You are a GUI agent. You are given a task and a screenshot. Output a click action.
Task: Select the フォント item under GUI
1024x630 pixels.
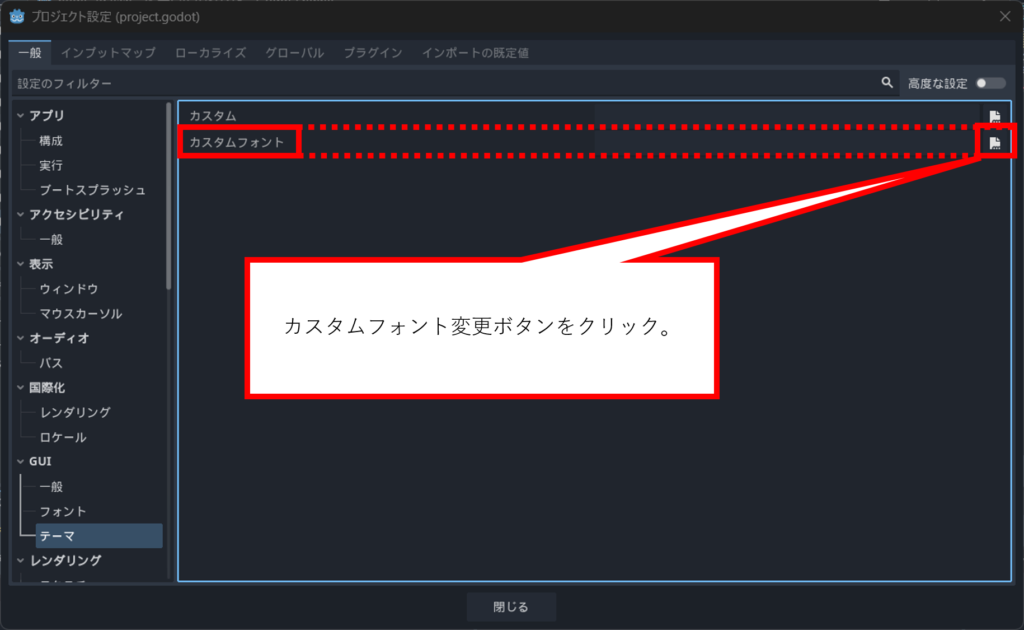click(x=62, y=511)
